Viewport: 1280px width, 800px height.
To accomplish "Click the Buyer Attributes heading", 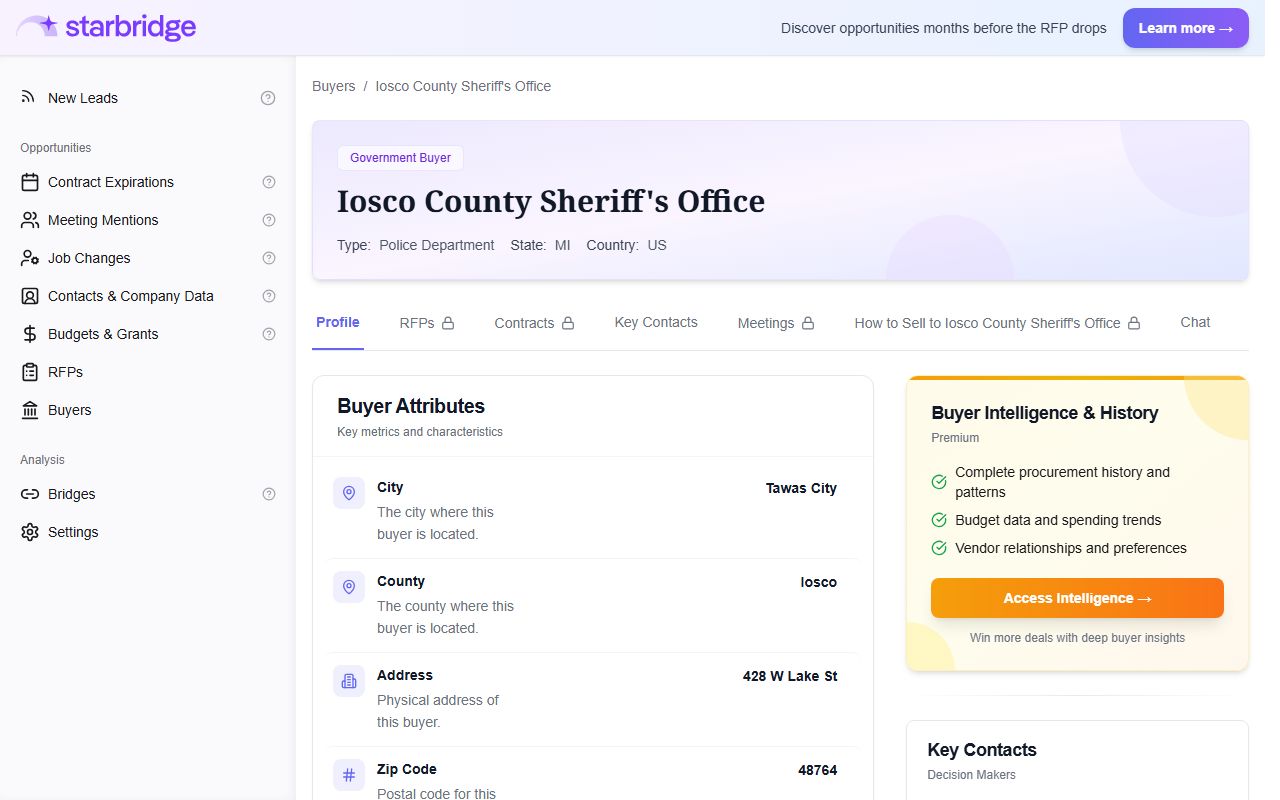I will pyautogui.click(x=411, y=406).
